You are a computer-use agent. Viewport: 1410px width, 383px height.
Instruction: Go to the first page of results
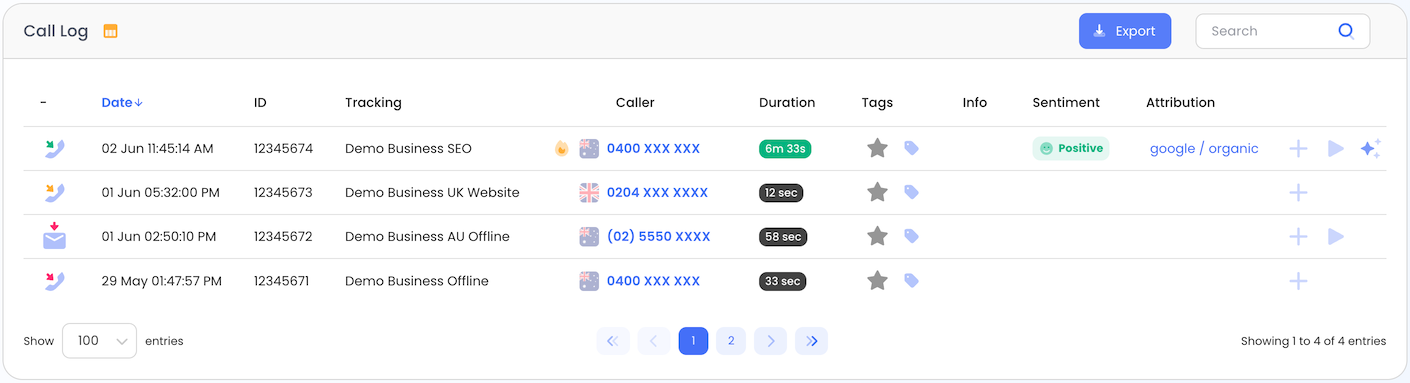pos(613,341)
